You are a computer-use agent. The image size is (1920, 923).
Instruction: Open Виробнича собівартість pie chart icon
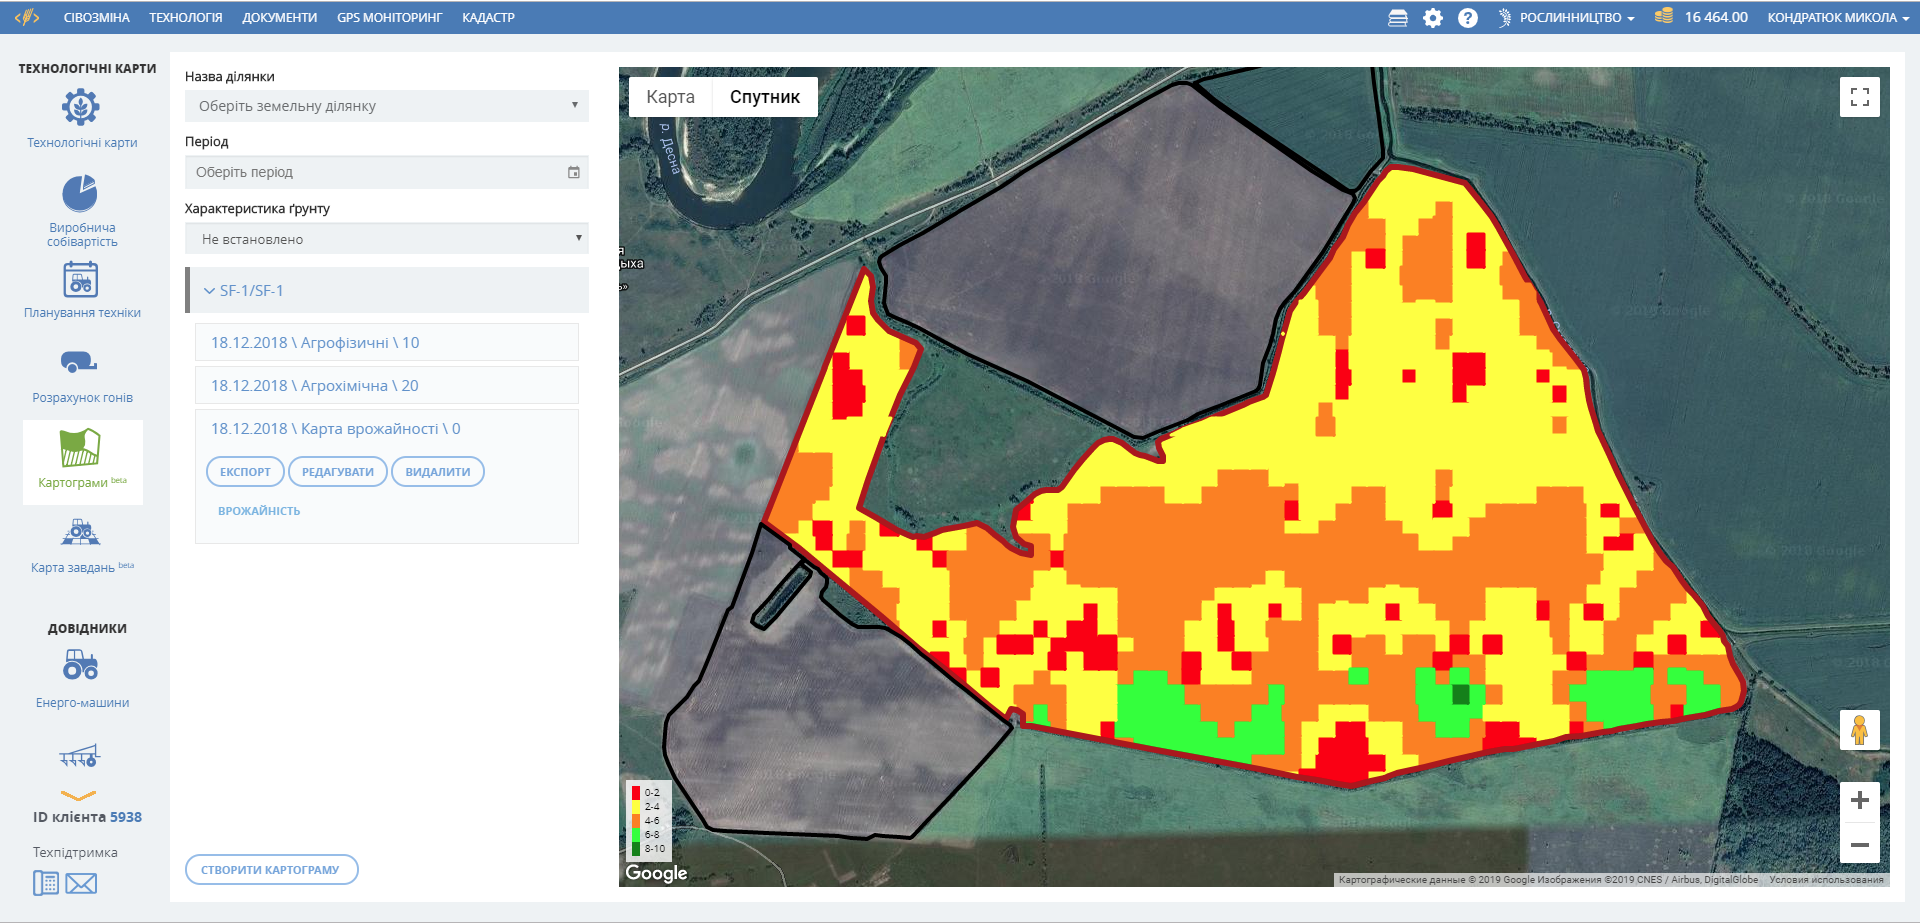point(80,193)
